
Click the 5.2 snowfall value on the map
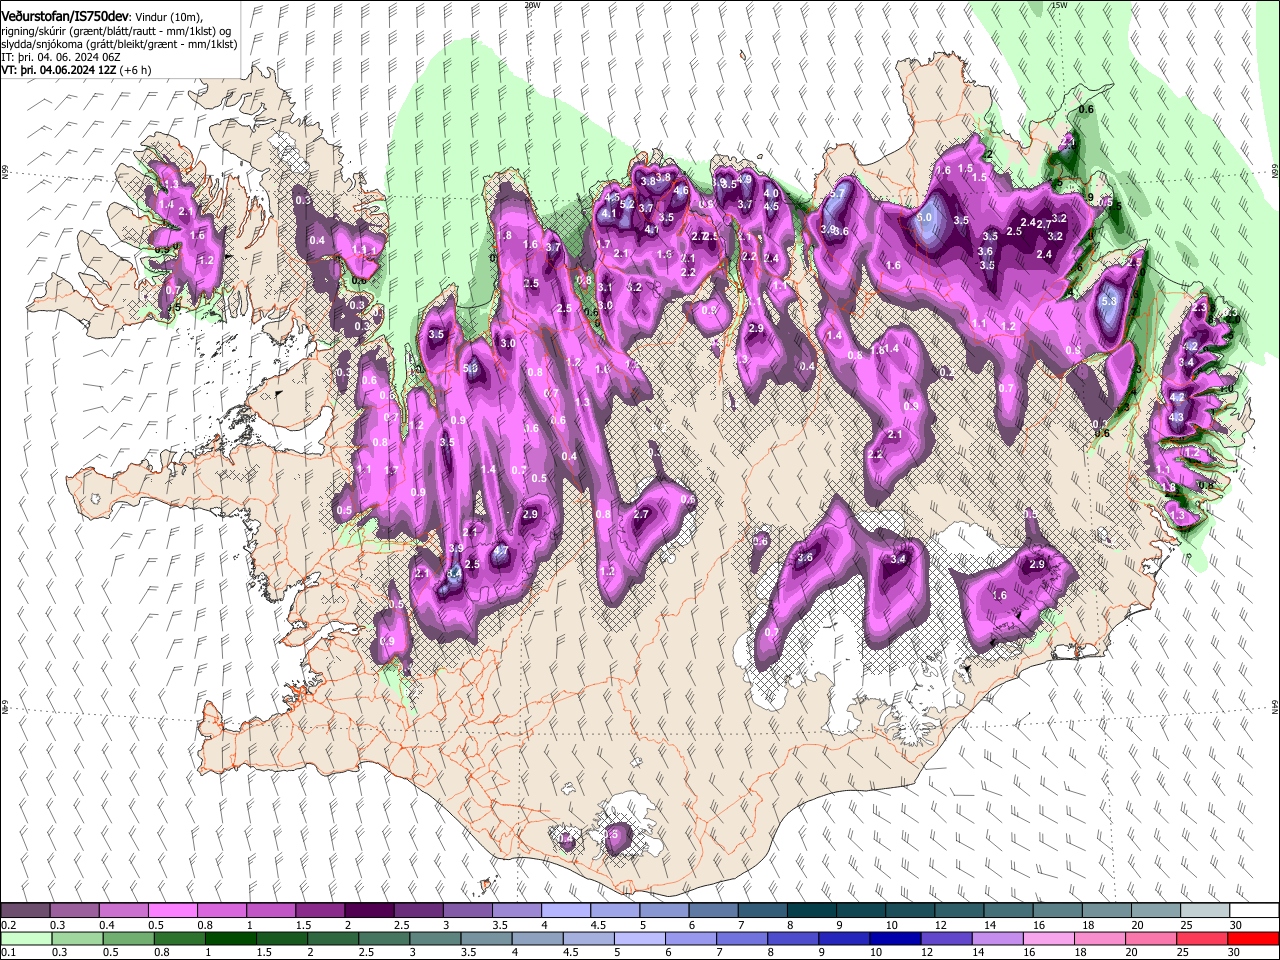627,203
